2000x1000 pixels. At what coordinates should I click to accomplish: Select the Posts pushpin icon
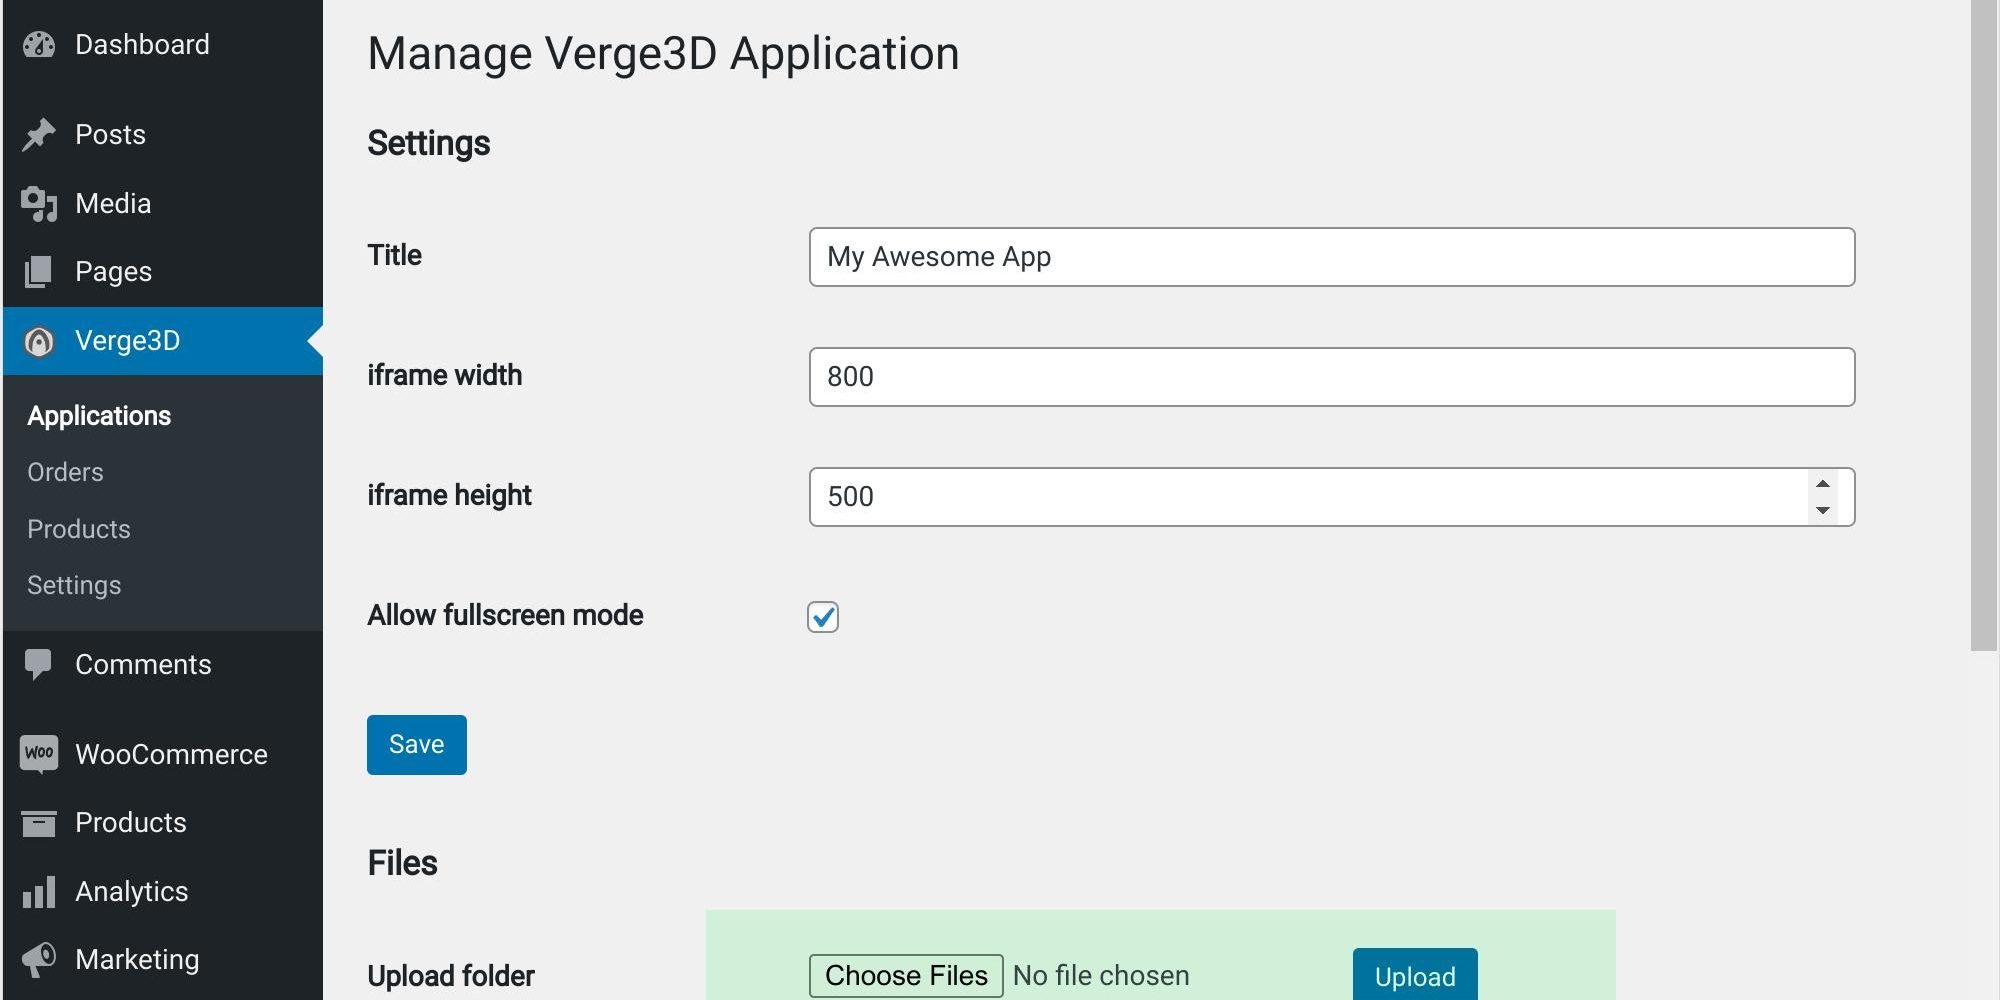(40, 133)
